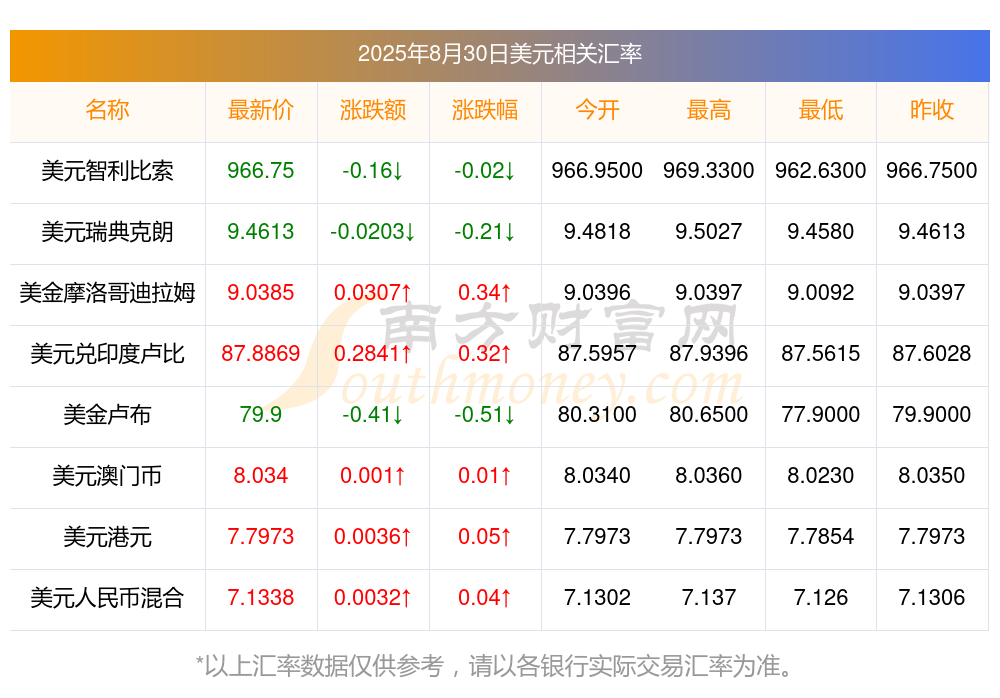The image size is (1000, 698).
Task: Select the 名称 column header
Action: pos(107,110)
